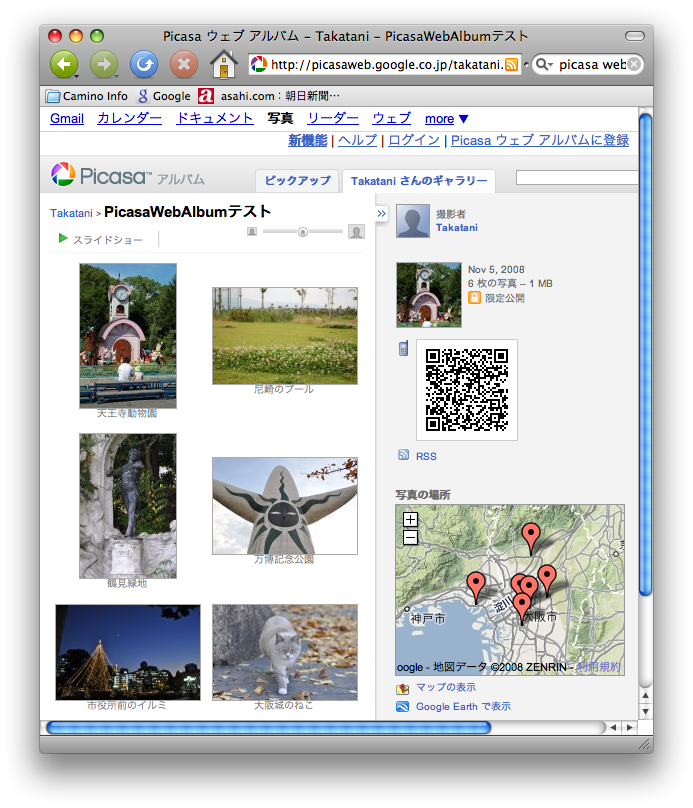Open asahi.com bookmark
Image resolution: width=693 pixels, height=808 pixels.
click(269, 96)
